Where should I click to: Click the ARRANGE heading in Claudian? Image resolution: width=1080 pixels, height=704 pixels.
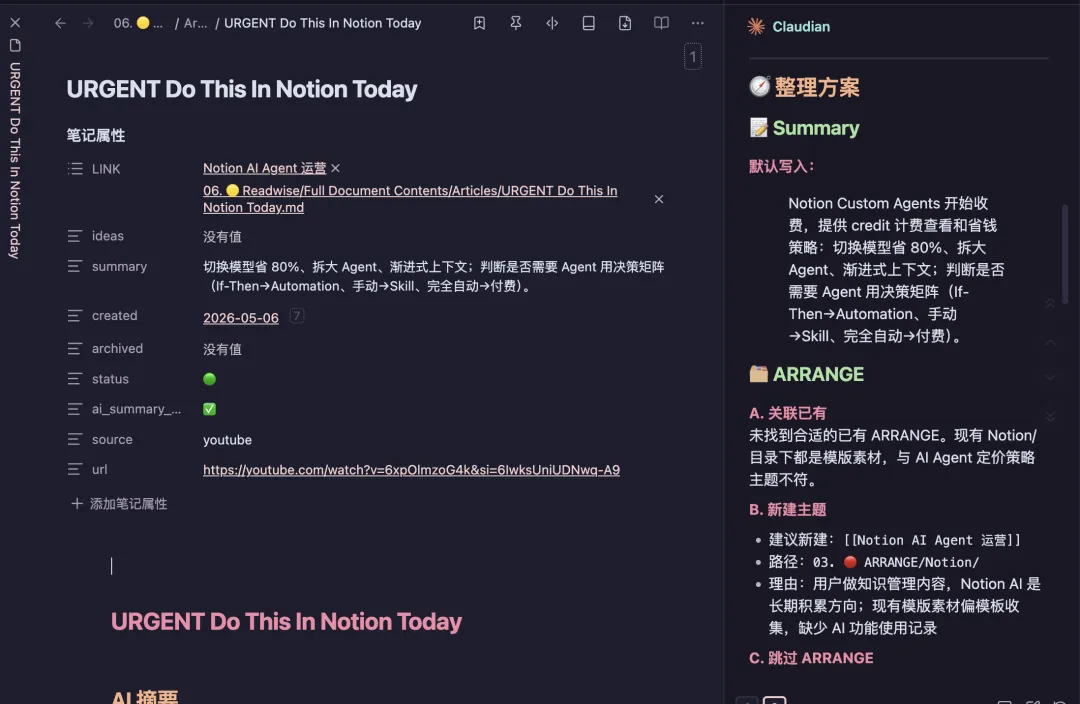pos(818,374)
